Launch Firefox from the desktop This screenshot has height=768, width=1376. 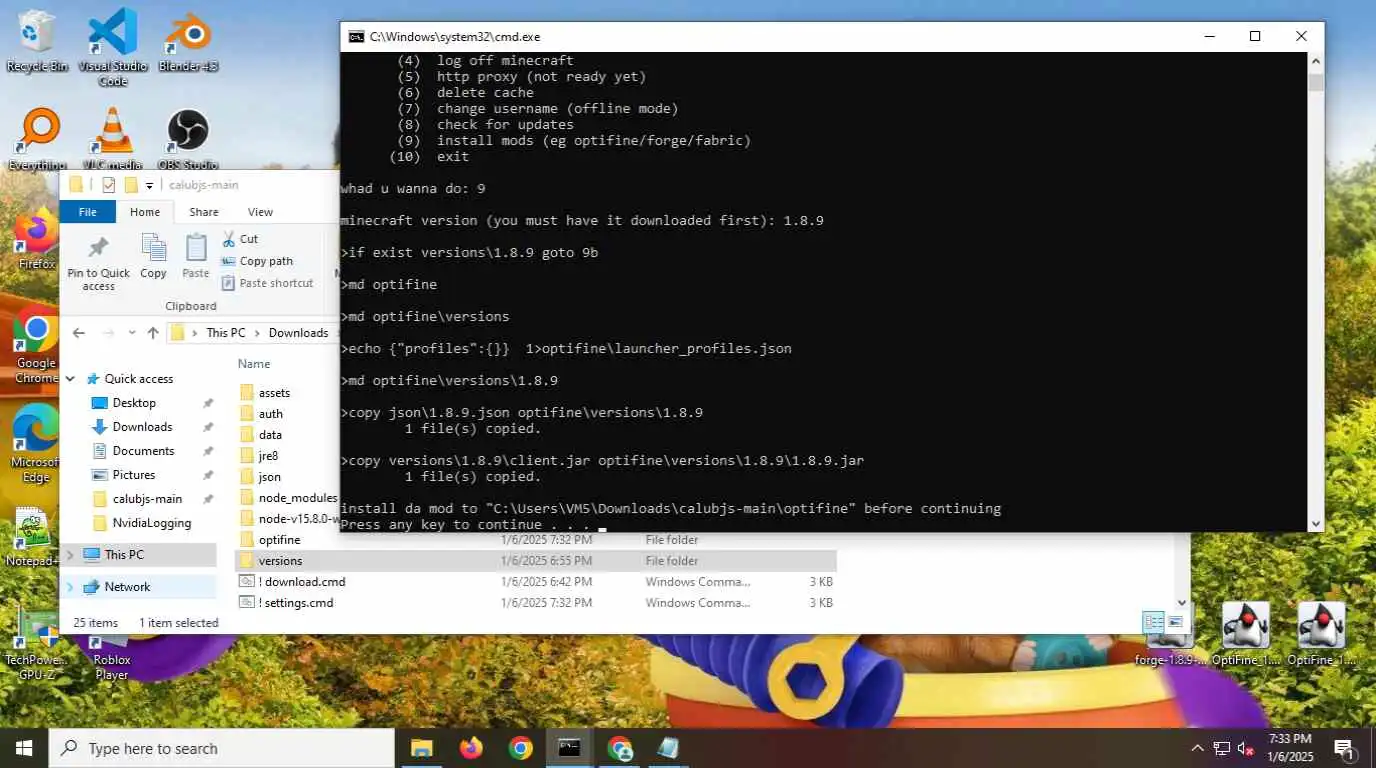point(37,240)
